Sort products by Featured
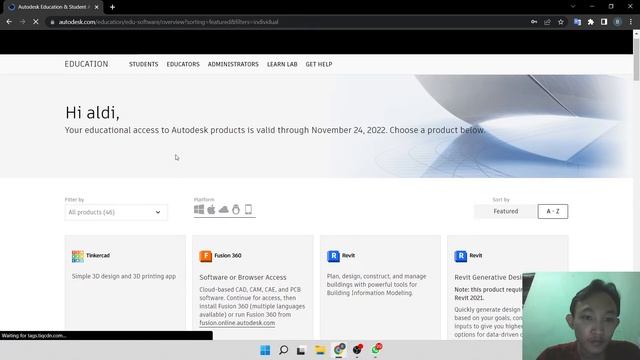640x360 pixels. click(506, 211)
